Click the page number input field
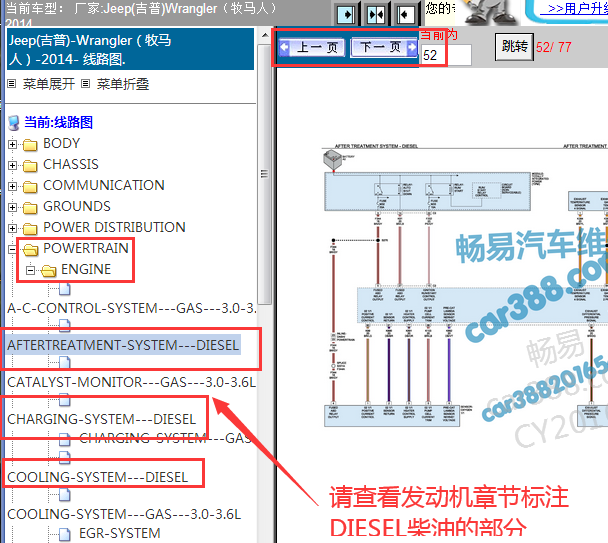 click(x=446, y=55)
